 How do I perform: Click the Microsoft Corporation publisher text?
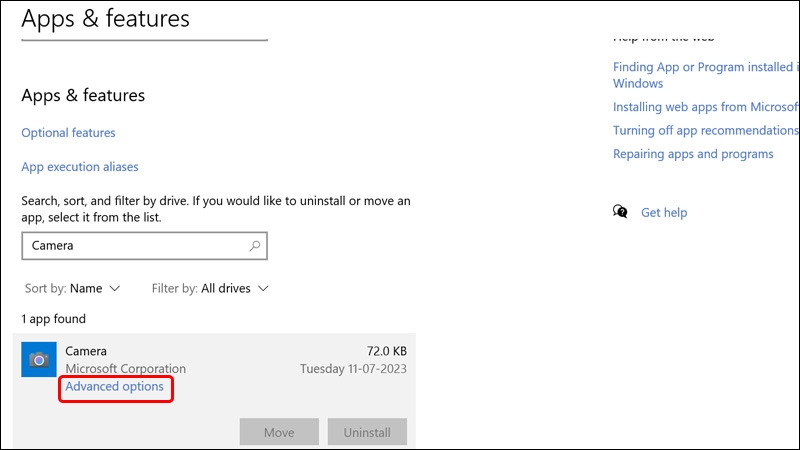[126, 368]
